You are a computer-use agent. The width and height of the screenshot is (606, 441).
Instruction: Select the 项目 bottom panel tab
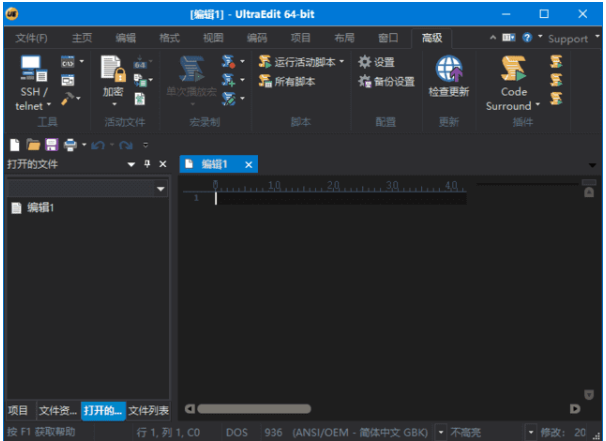tap(18, 410)
